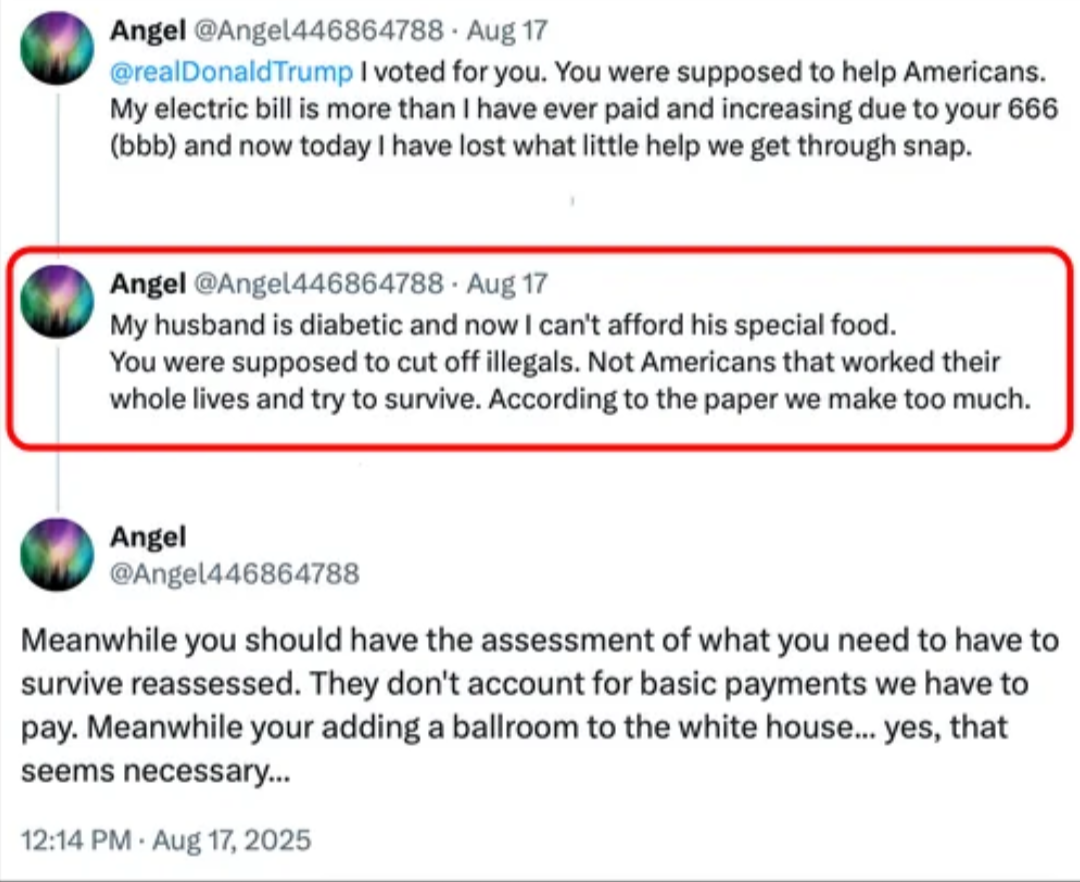
Task: Click the Aug 17, 2025 full date
Action: 232,838
